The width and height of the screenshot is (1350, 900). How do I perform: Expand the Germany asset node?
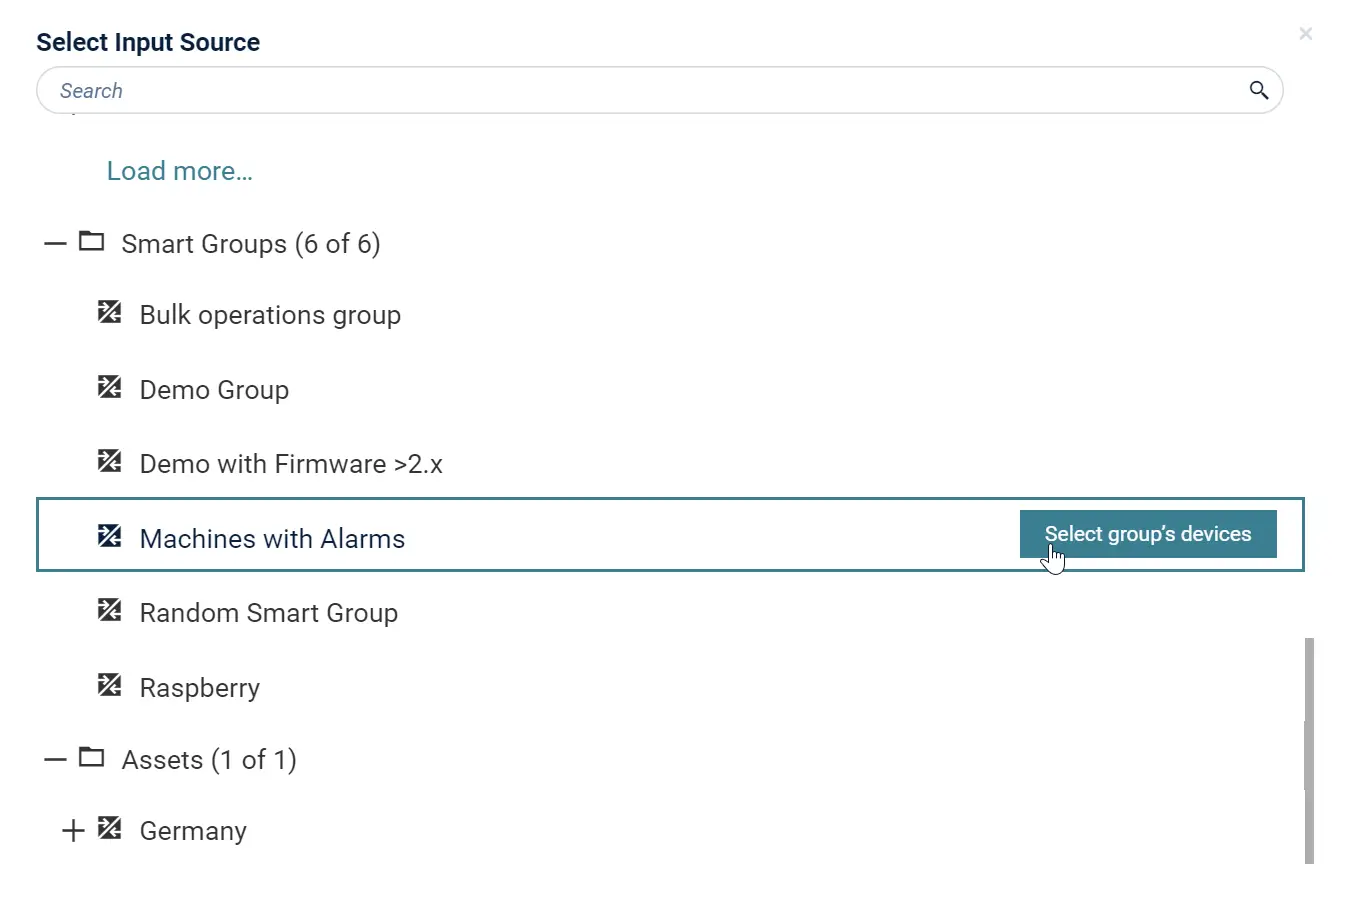[x=73, y=831]
